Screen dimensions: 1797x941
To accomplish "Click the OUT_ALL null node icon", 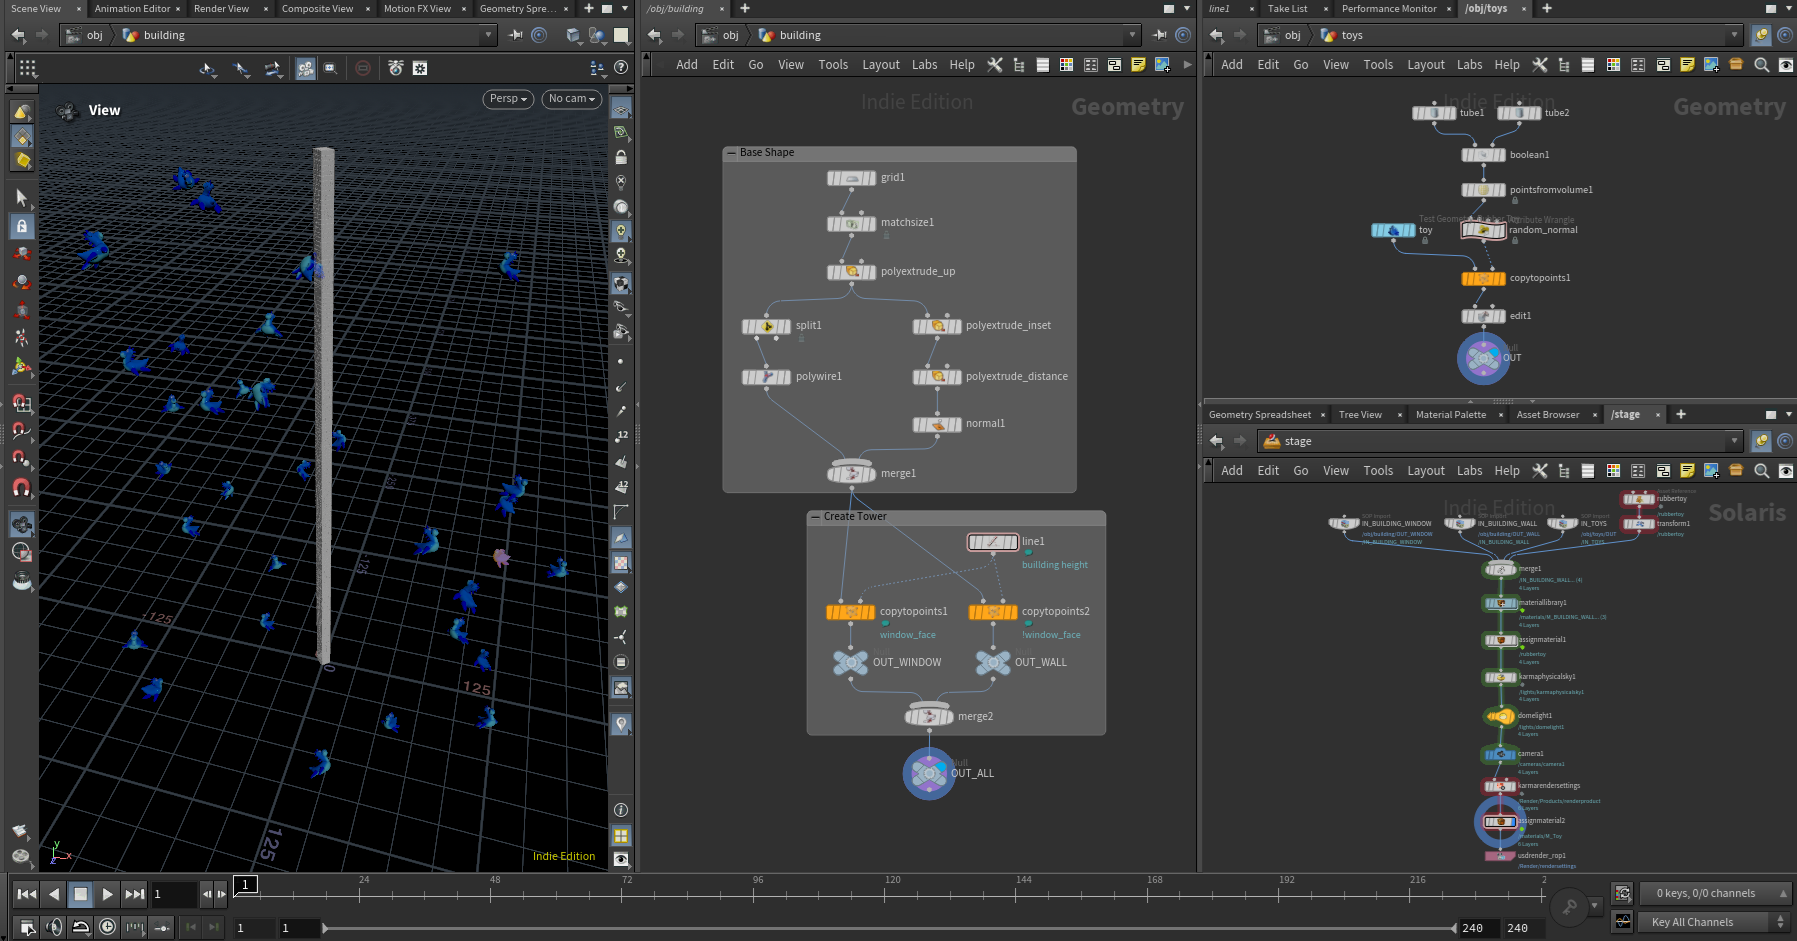I will click(928, 773).
